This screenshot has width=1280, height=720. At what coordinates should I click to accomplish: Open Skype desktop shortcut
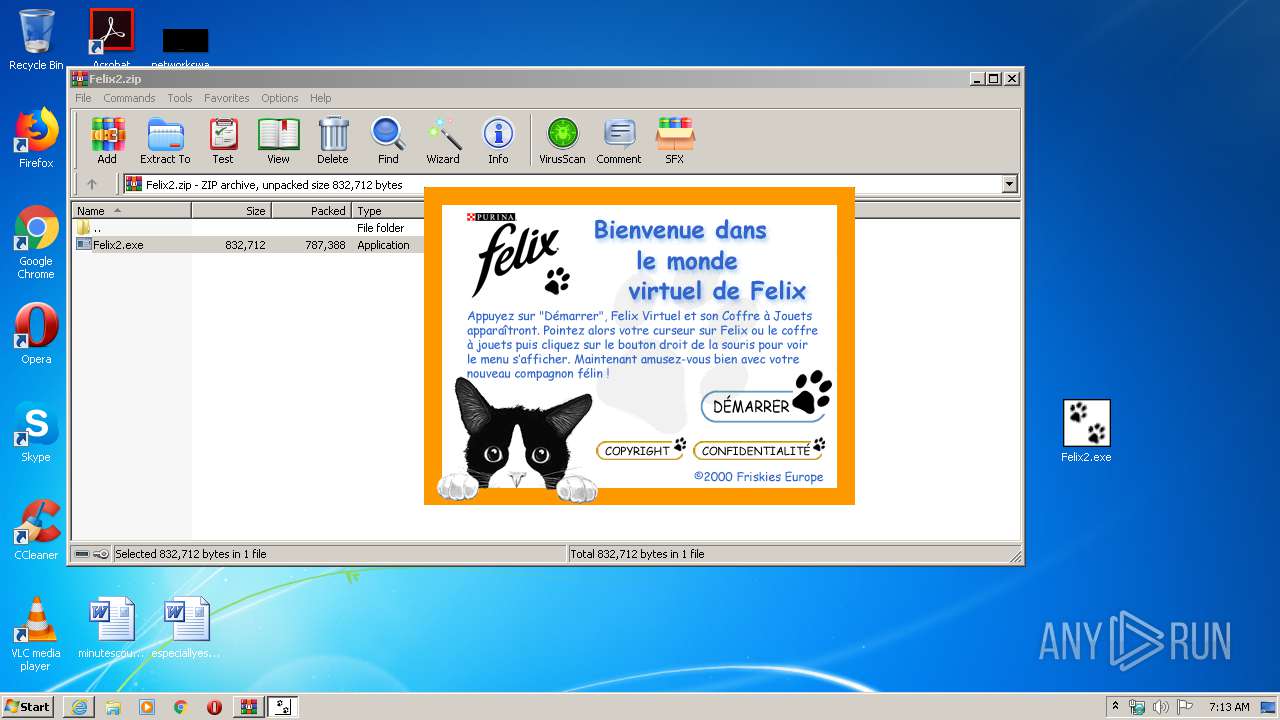(x=36, y=432)
